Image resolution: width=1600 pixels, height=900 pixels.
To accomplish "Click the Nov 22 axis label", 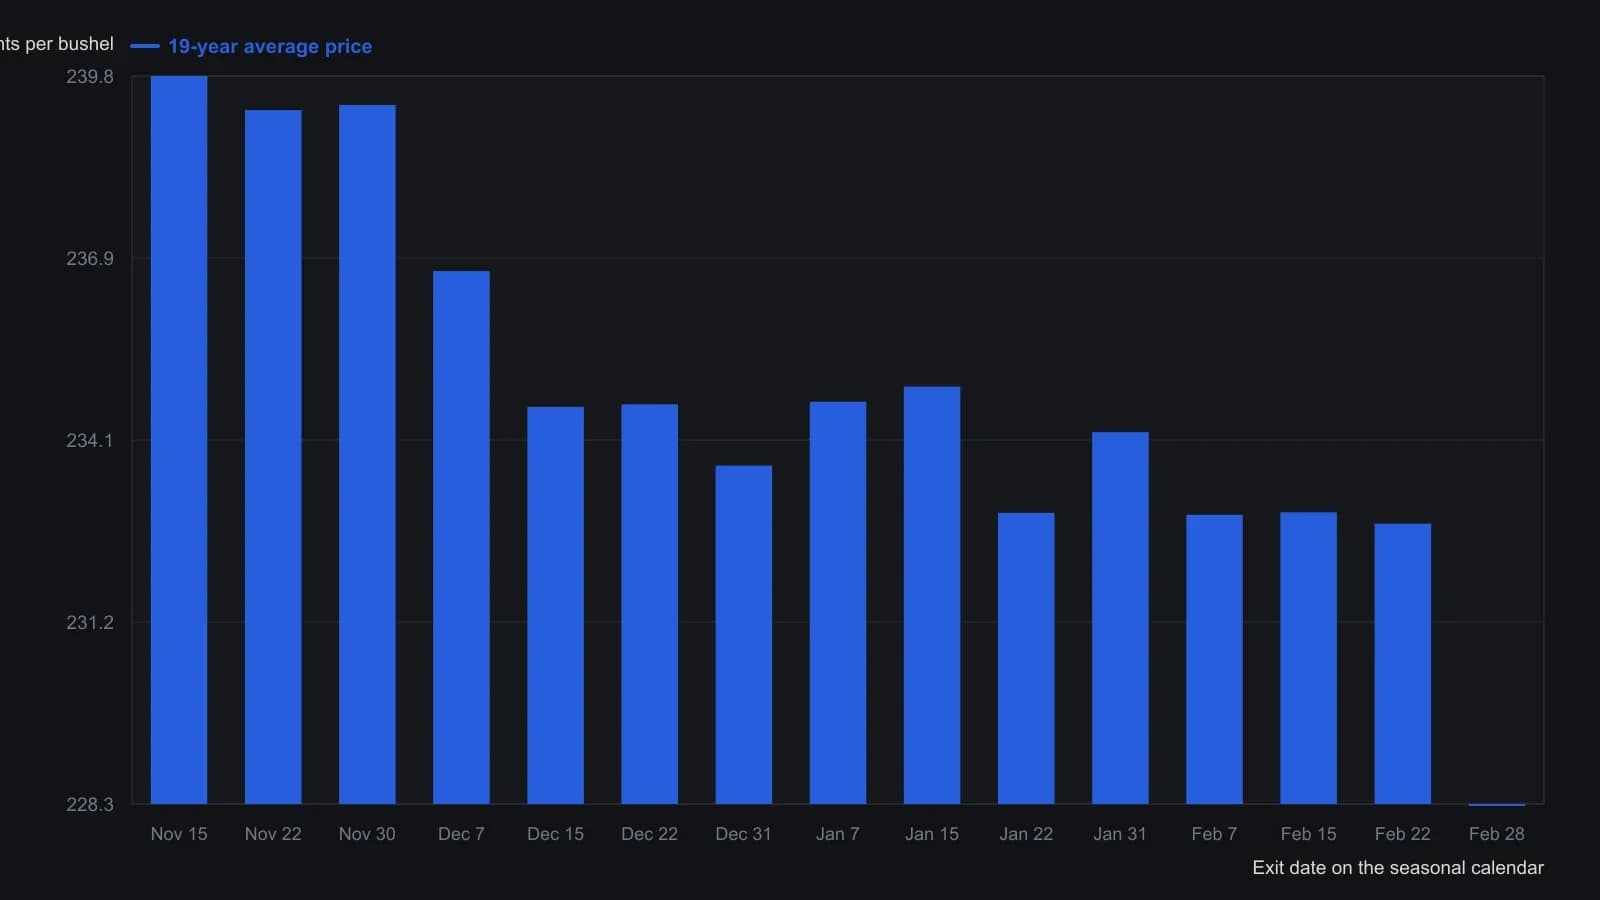I will coord(273,834).
